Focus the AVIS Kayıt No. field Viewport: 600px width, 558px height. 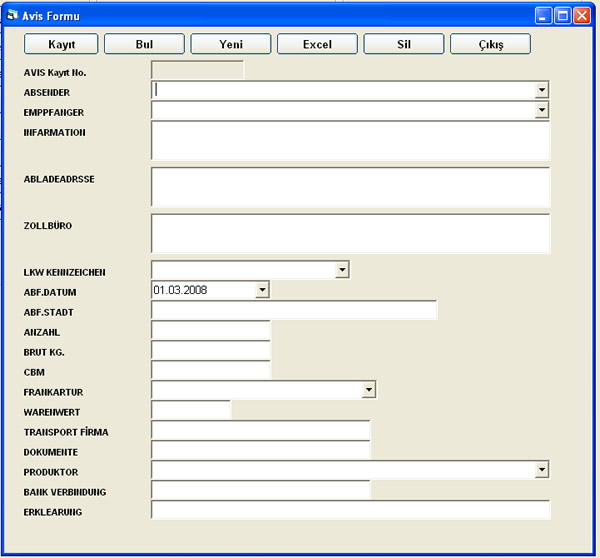pos(197,70)
